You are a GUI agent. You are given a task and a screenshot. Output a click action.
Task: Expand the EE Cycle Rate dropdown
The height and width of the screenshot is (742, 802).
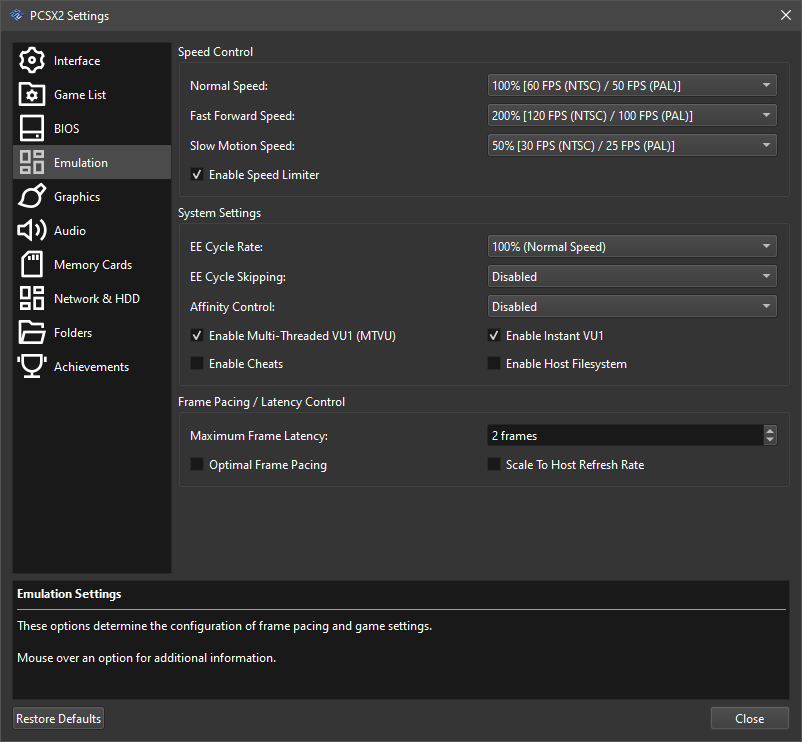632,246
